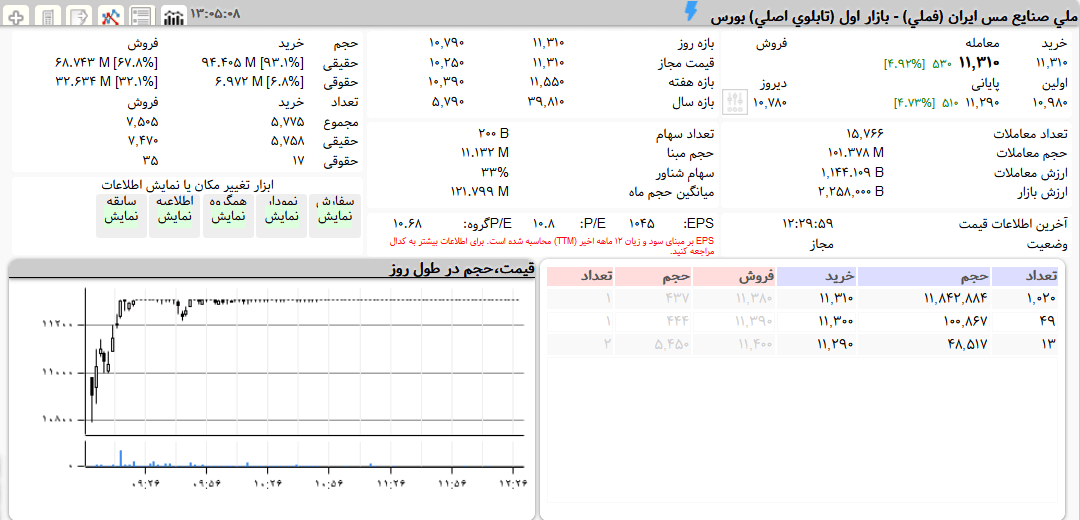1080x520 pixels.
Task: Click the سهام شناور value ۳۳%
Action: pyautogui.click(x=495, y=172)
